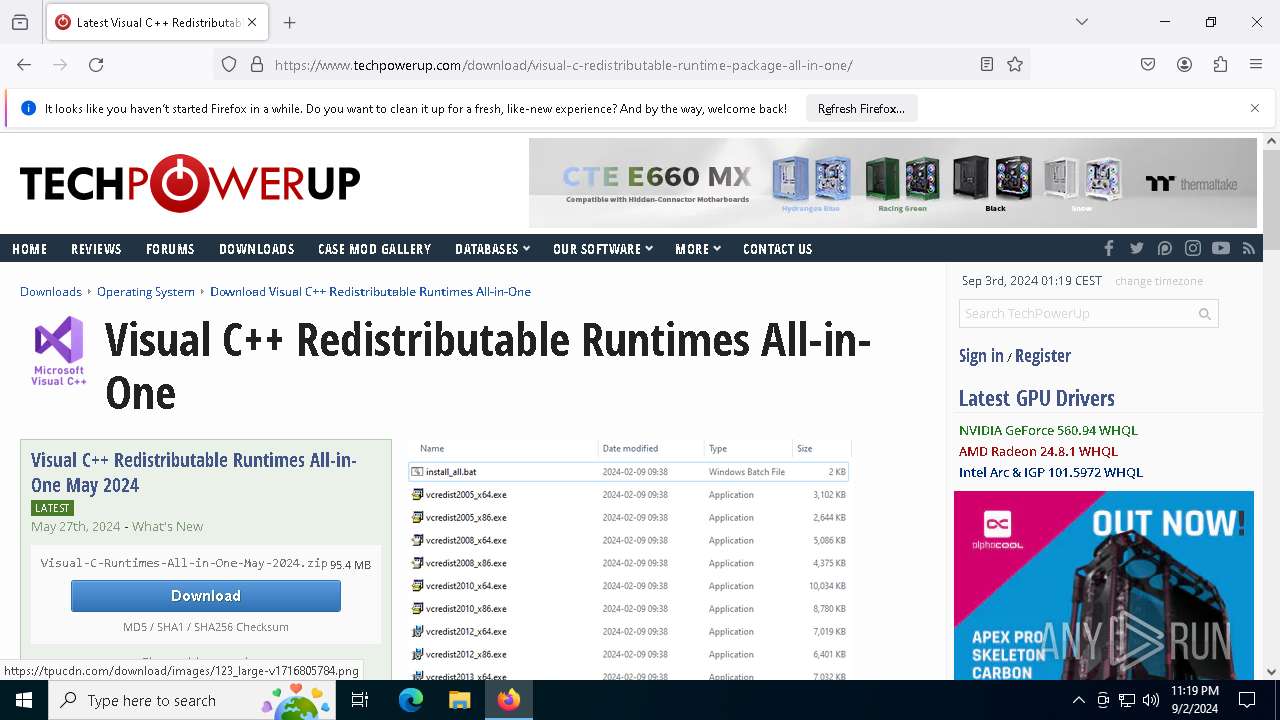The image size is (1280, 720).
Task: Click the MD5 / SHA1 / SHA256 Checksum link
Action: [x=206, y=627]
